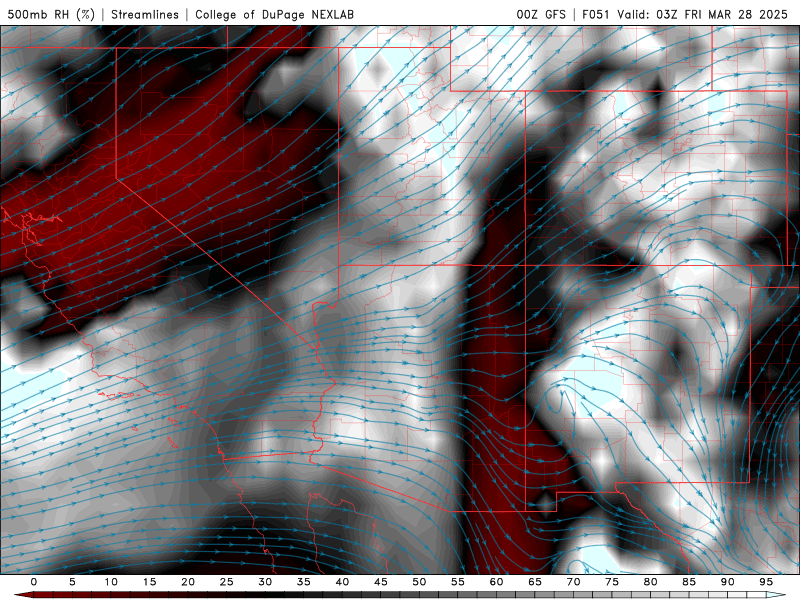
Task: Click 'Valid: 03Z FRI MAR 28 2025' text
Action: 703,14
